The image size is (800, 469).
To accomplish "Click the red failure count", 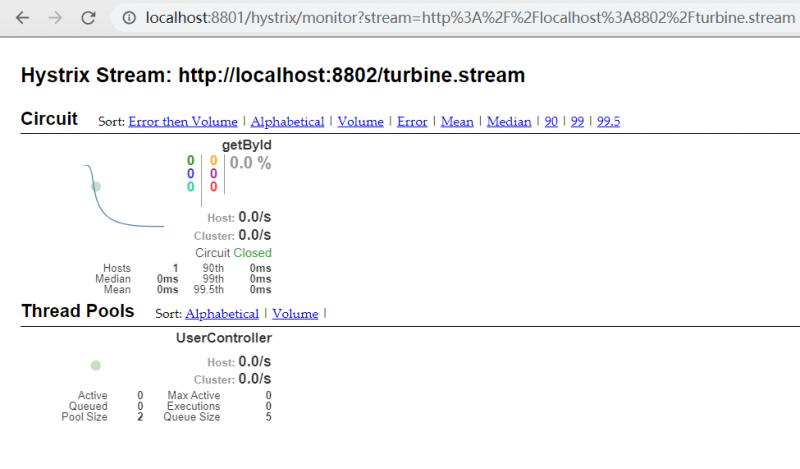I will coord(213,187).
